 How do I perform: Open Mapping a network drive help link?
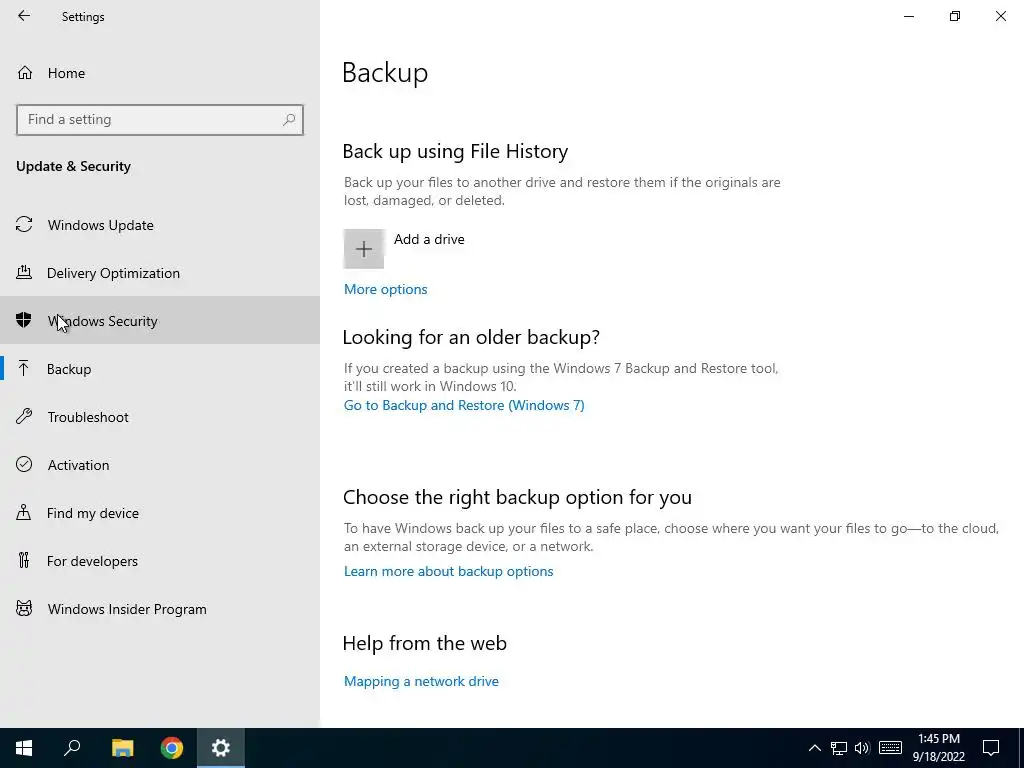[x=421, y=681]
